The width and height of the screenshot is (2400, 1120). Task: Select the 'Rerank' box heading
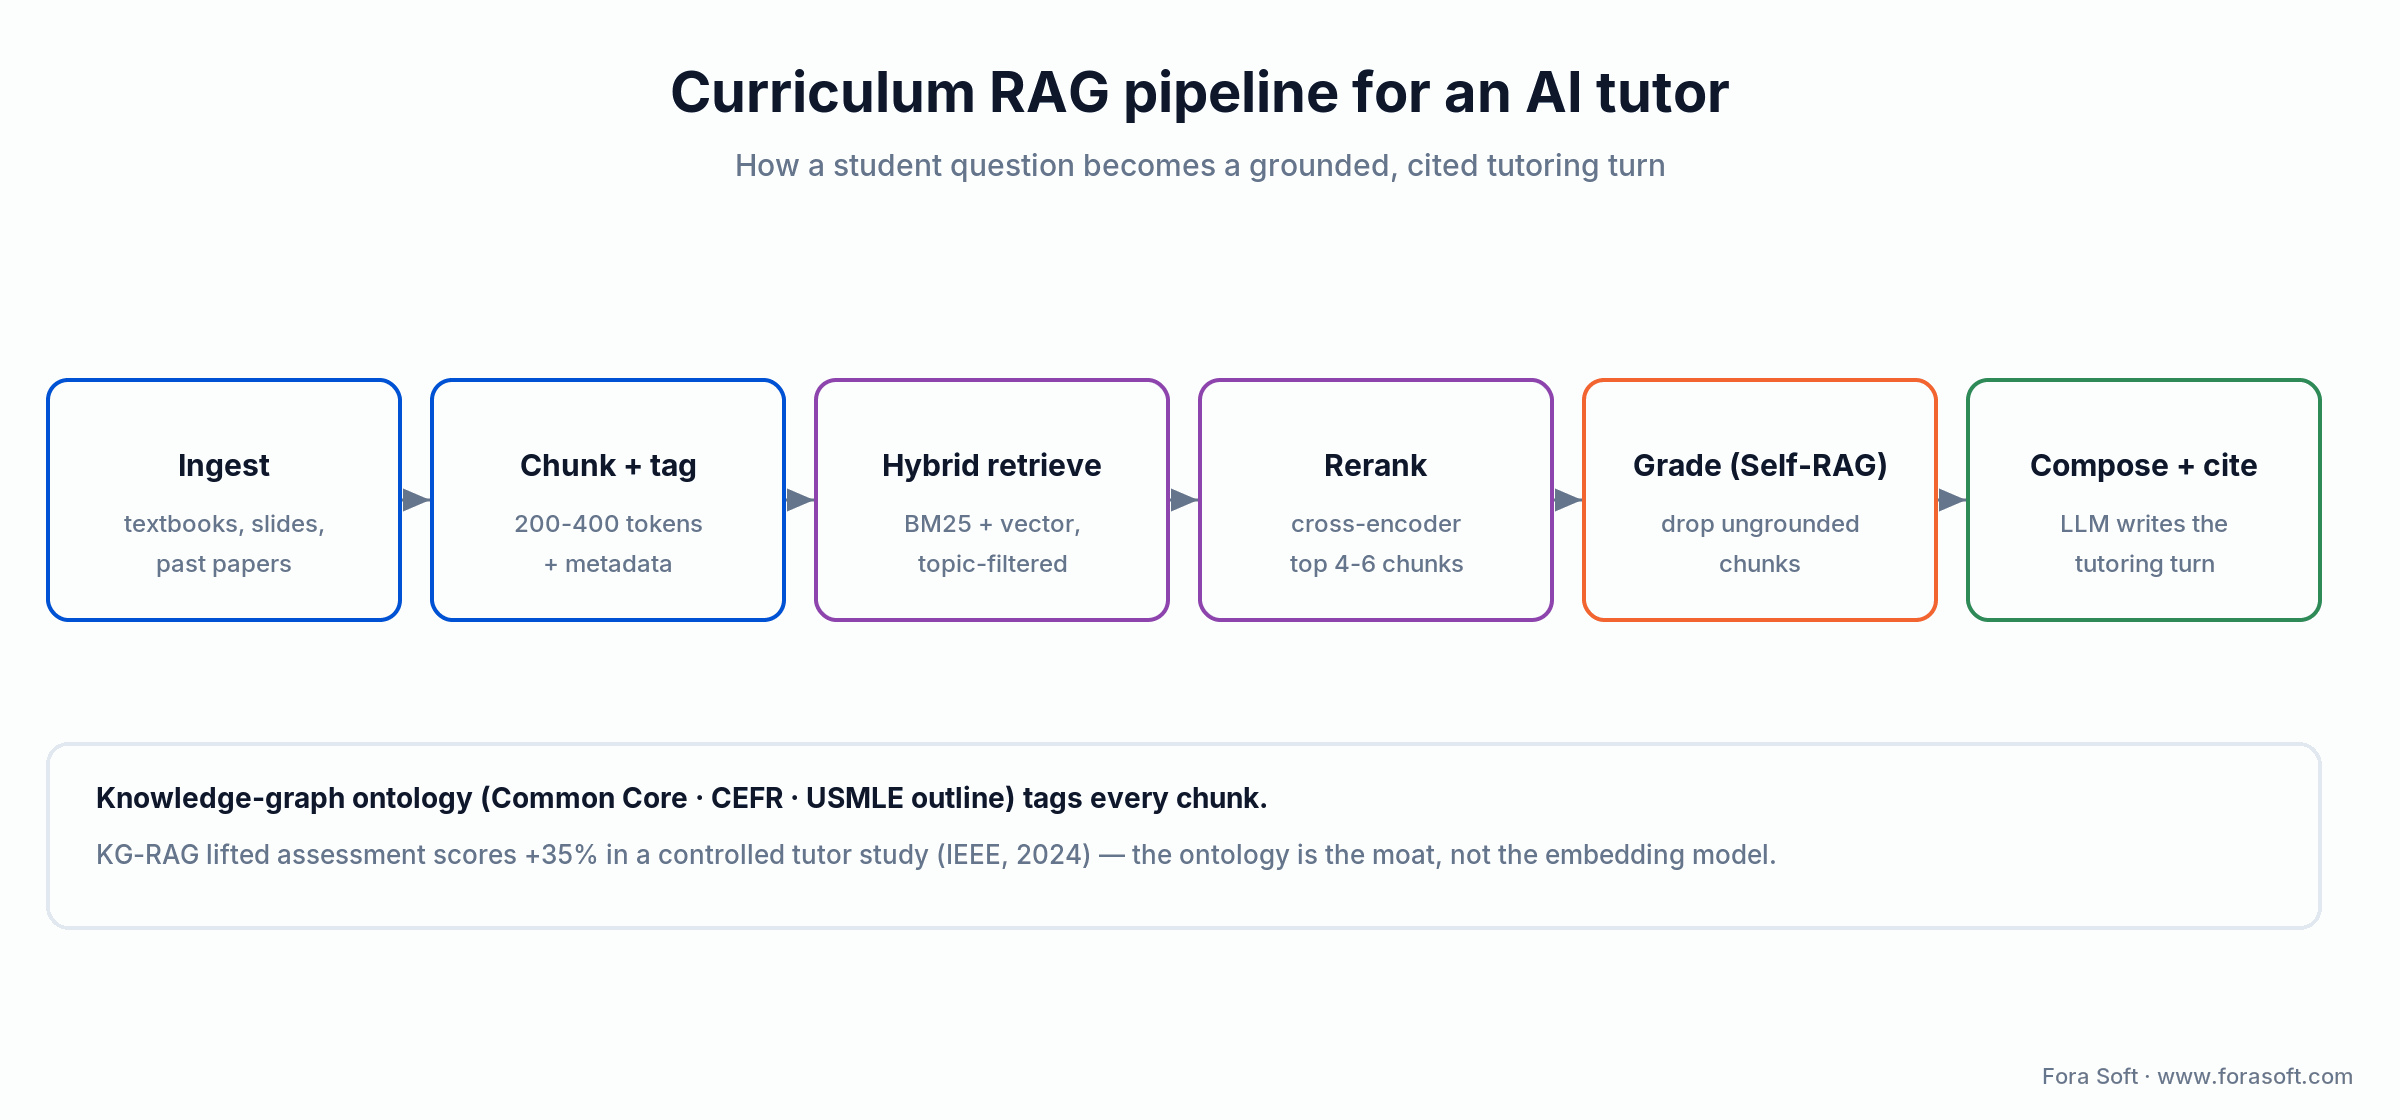[x=1376, y=465]
